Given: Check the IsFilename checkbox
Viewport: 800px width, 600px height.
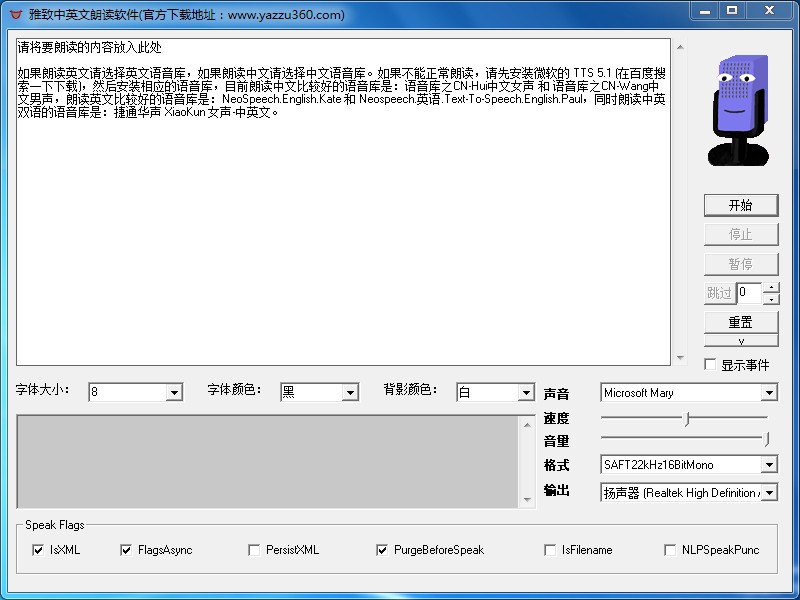Looking at the screenshot, I should (550, 550).
